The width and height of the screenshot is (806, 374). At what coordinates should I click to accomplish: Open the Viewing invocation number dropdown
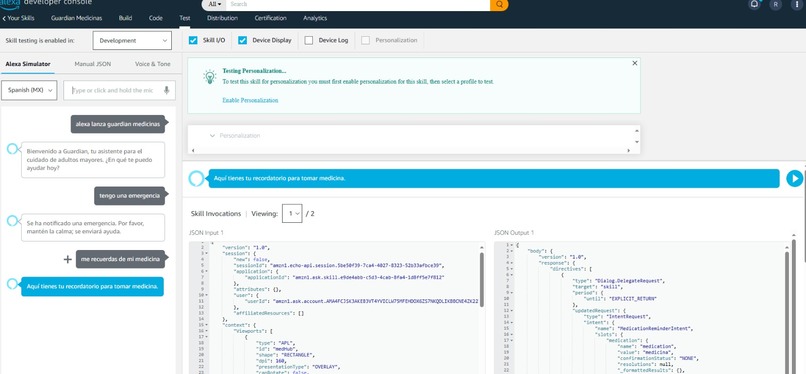(x=292, y=213)
